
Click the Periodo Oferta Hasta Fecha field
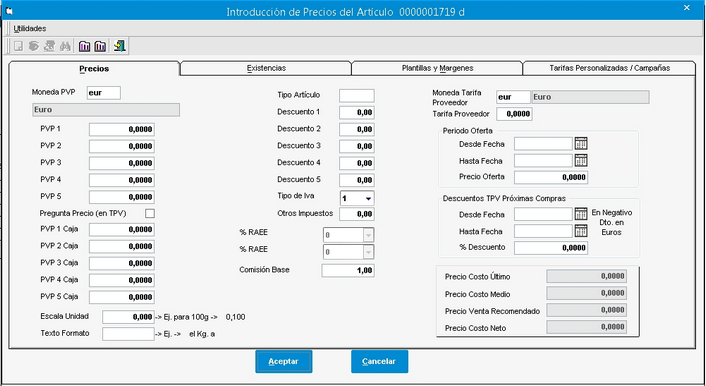(x=543, y=160)
